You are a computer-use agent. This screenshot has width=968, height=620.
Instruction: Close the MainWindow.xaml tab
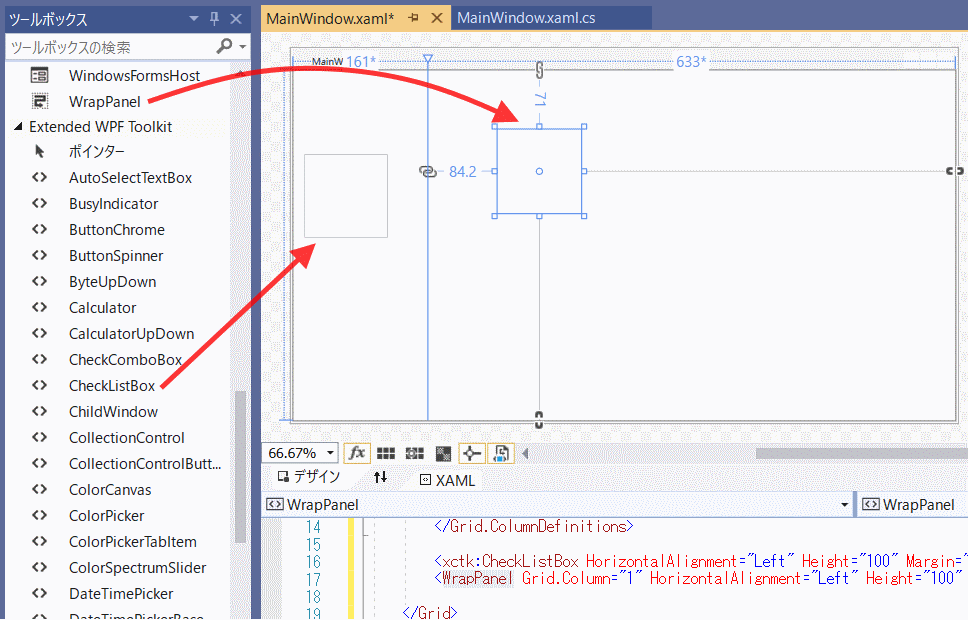[437, 19]
